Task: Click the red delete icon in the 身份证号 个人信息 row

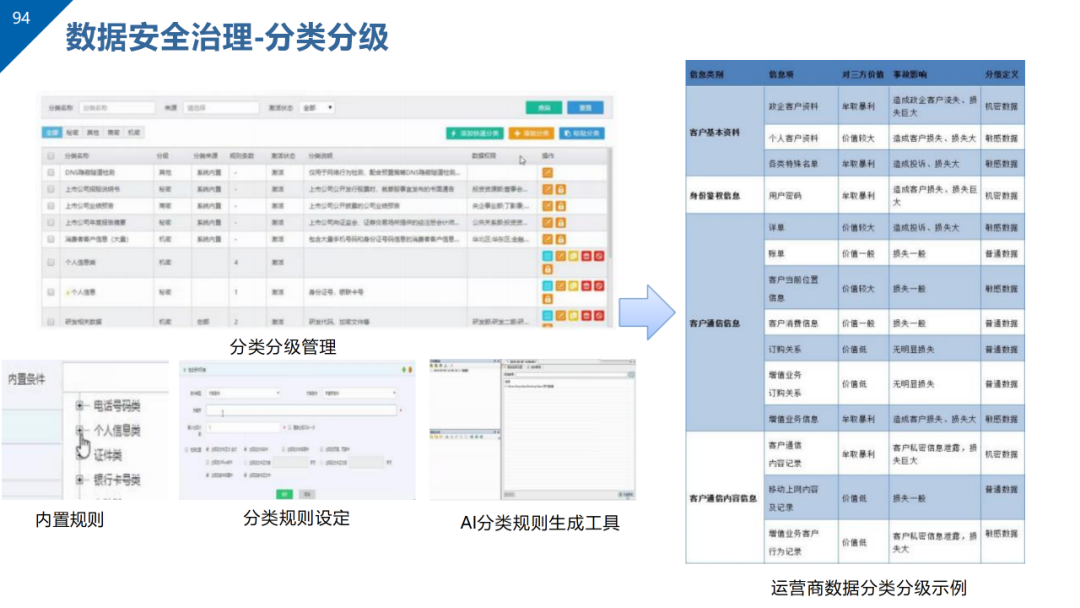Action: click(586, 286)
